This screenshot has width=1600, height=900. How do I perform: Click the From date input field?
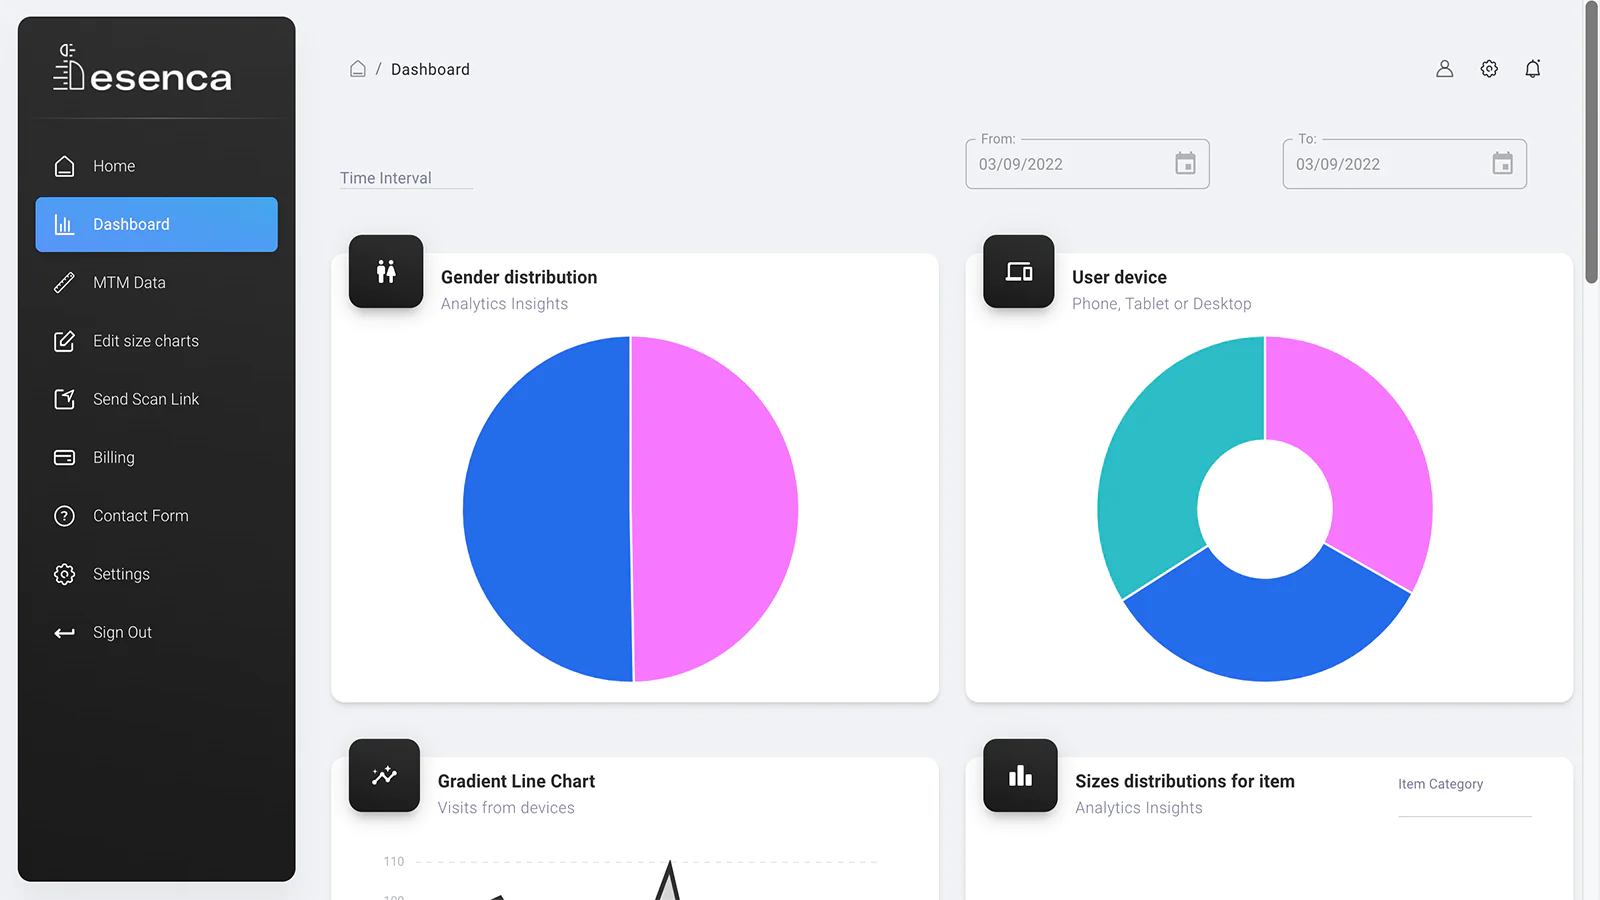1087,164
